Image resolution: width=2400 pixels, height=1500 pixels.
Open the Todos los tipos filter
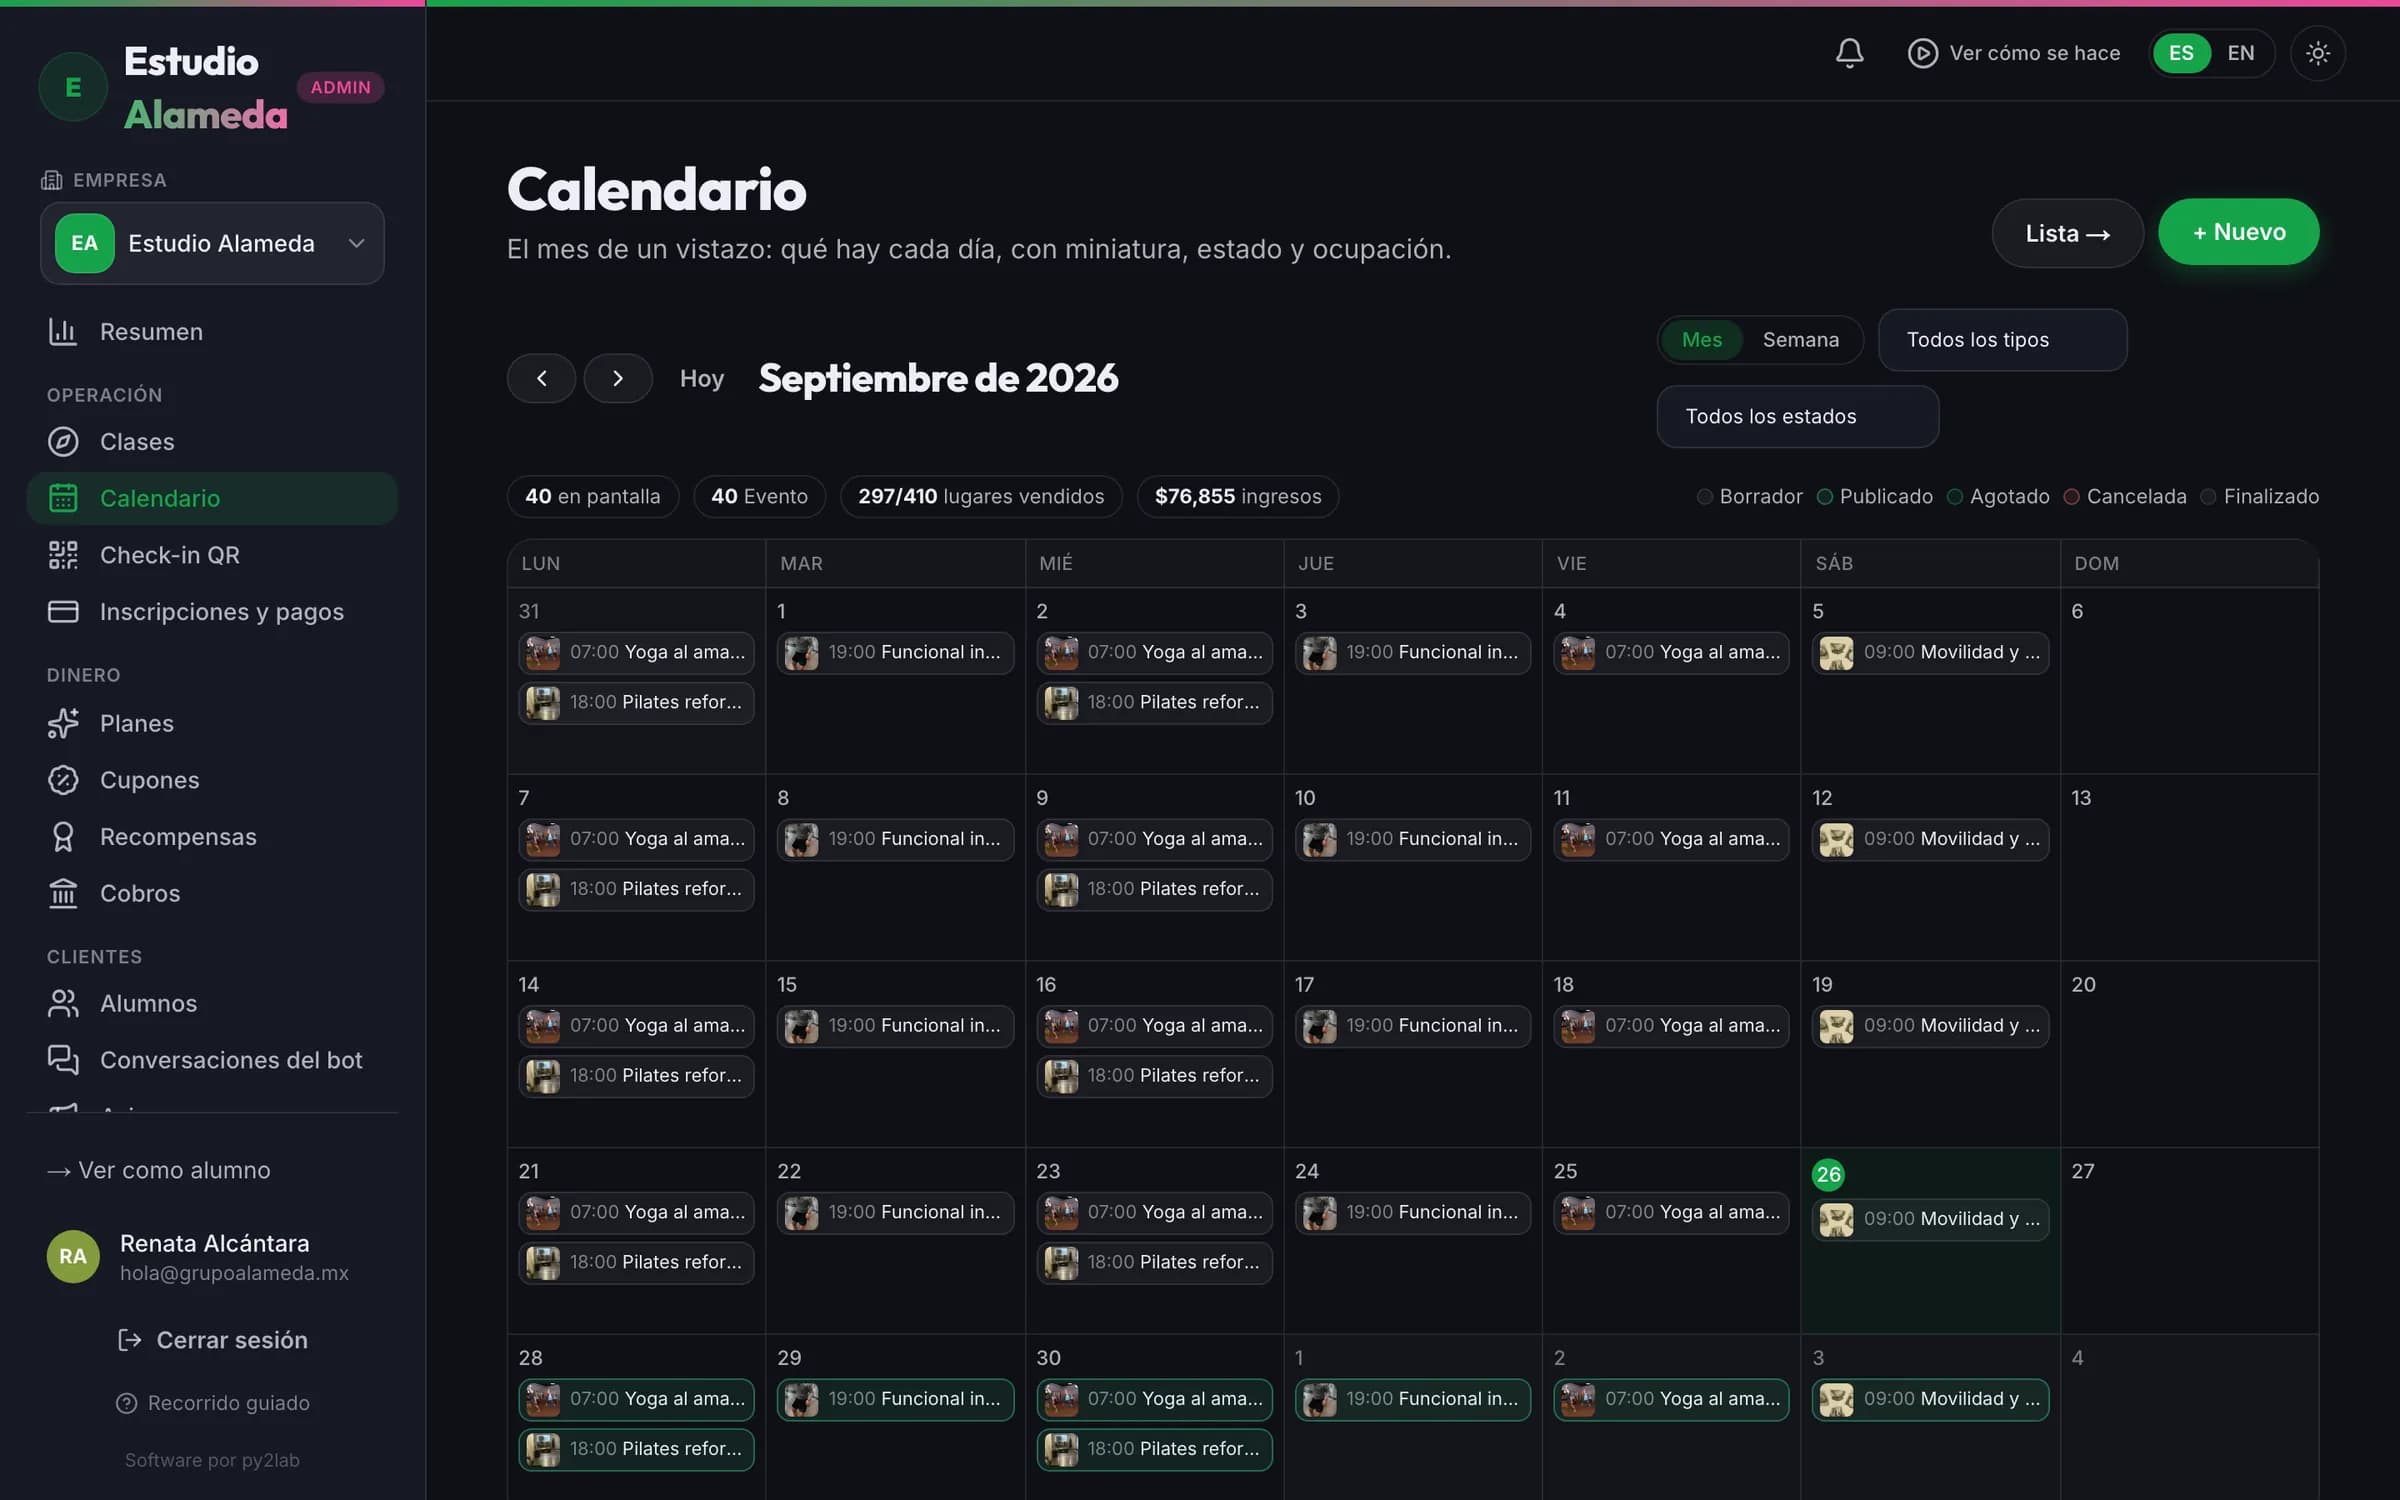pyautogui.click(x=2002, y=340)
